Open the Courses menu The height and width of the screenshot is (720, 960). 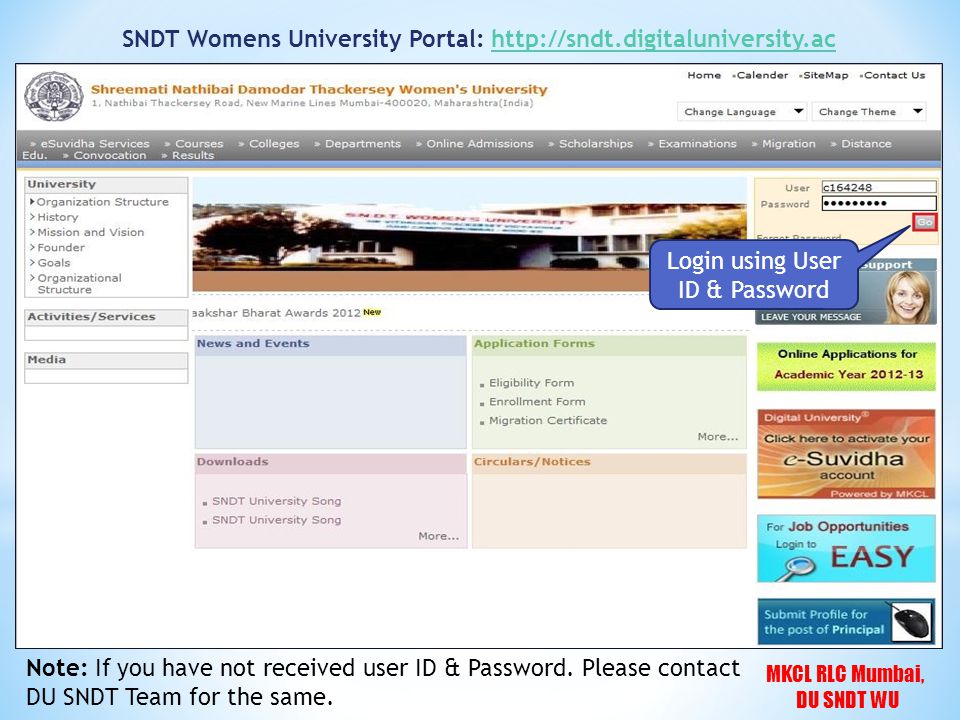[199, 143]
